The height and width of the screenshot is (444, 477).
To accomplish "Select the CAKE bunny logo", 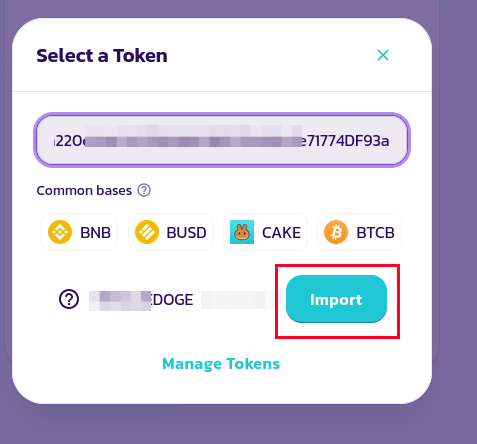I will tap(242, 232).
